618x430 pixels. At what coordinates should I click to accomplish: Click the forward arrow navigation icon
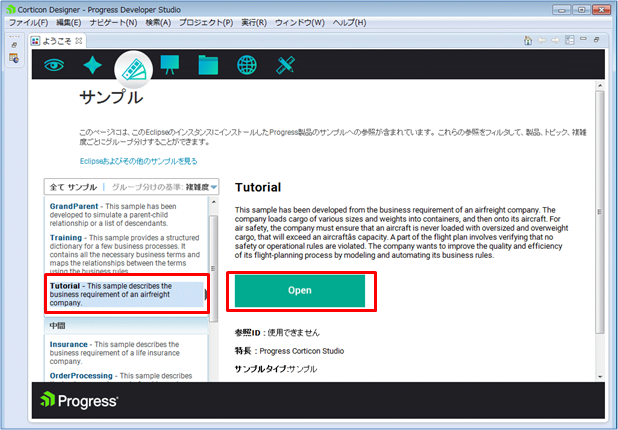[555, 41]
